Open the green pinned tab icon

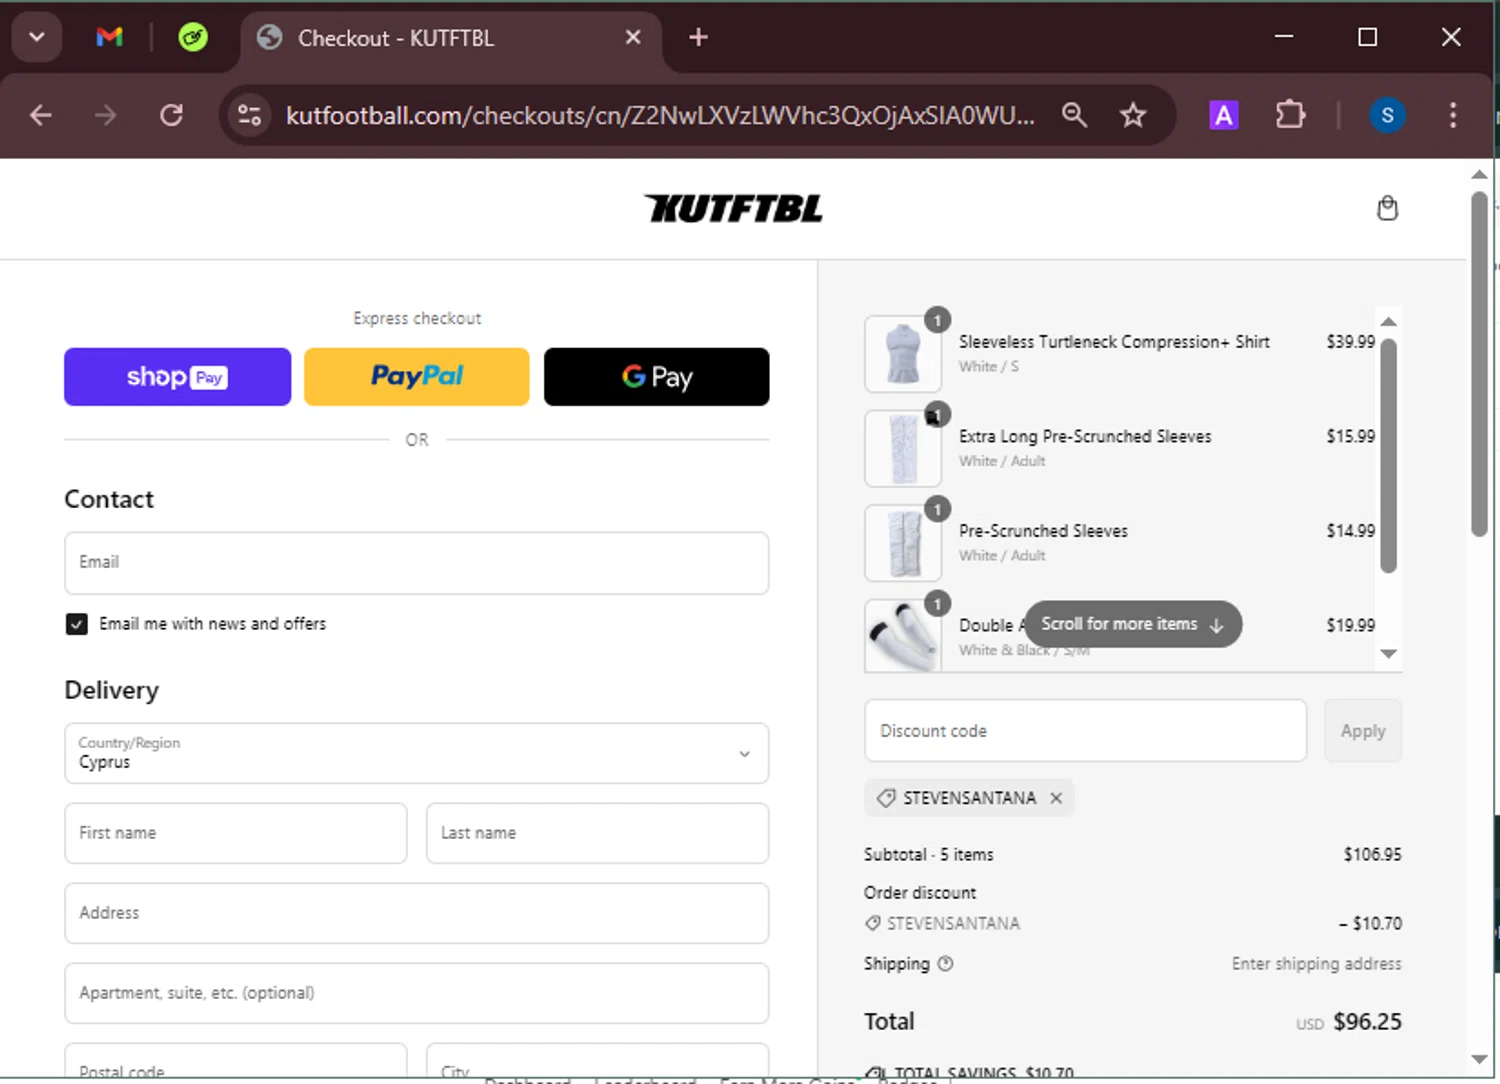pos(193,38)
